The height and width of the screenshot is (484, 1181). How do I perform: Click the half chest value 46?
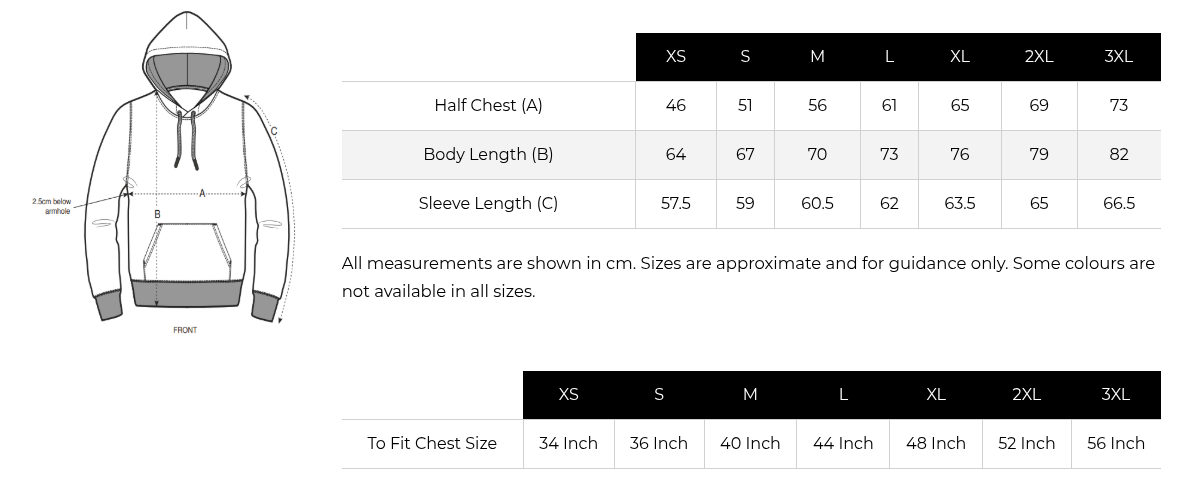click(676, 105)
